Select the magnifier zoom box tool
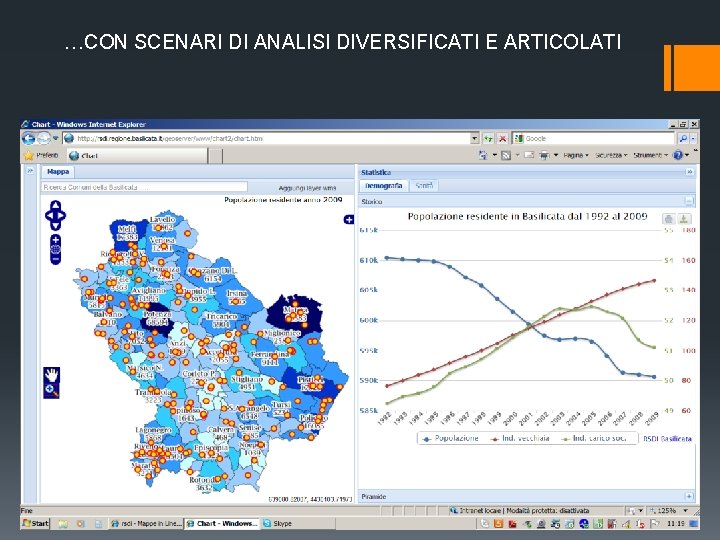The height and width of the screenshot is (540, 720). pos(51,390)
